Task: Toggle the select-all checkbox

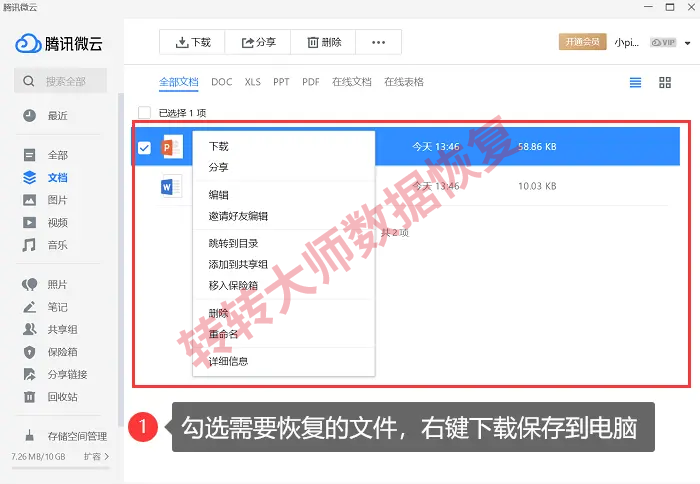Action: [x=144, y=113]
